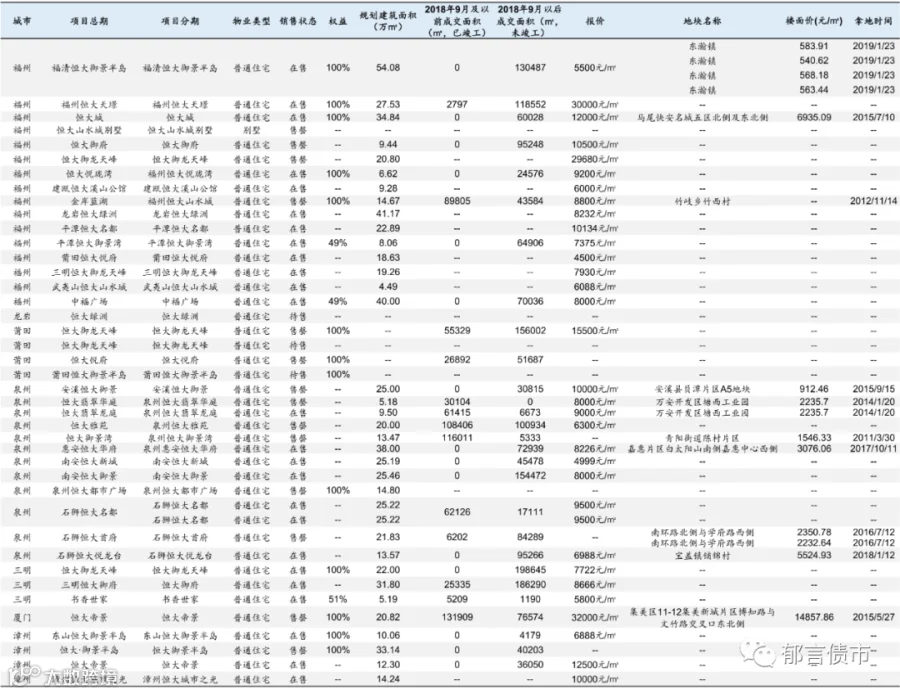Select the 583.91 floor price cell
This screenshot has width=900, height=694.
(x=814, y=46)
